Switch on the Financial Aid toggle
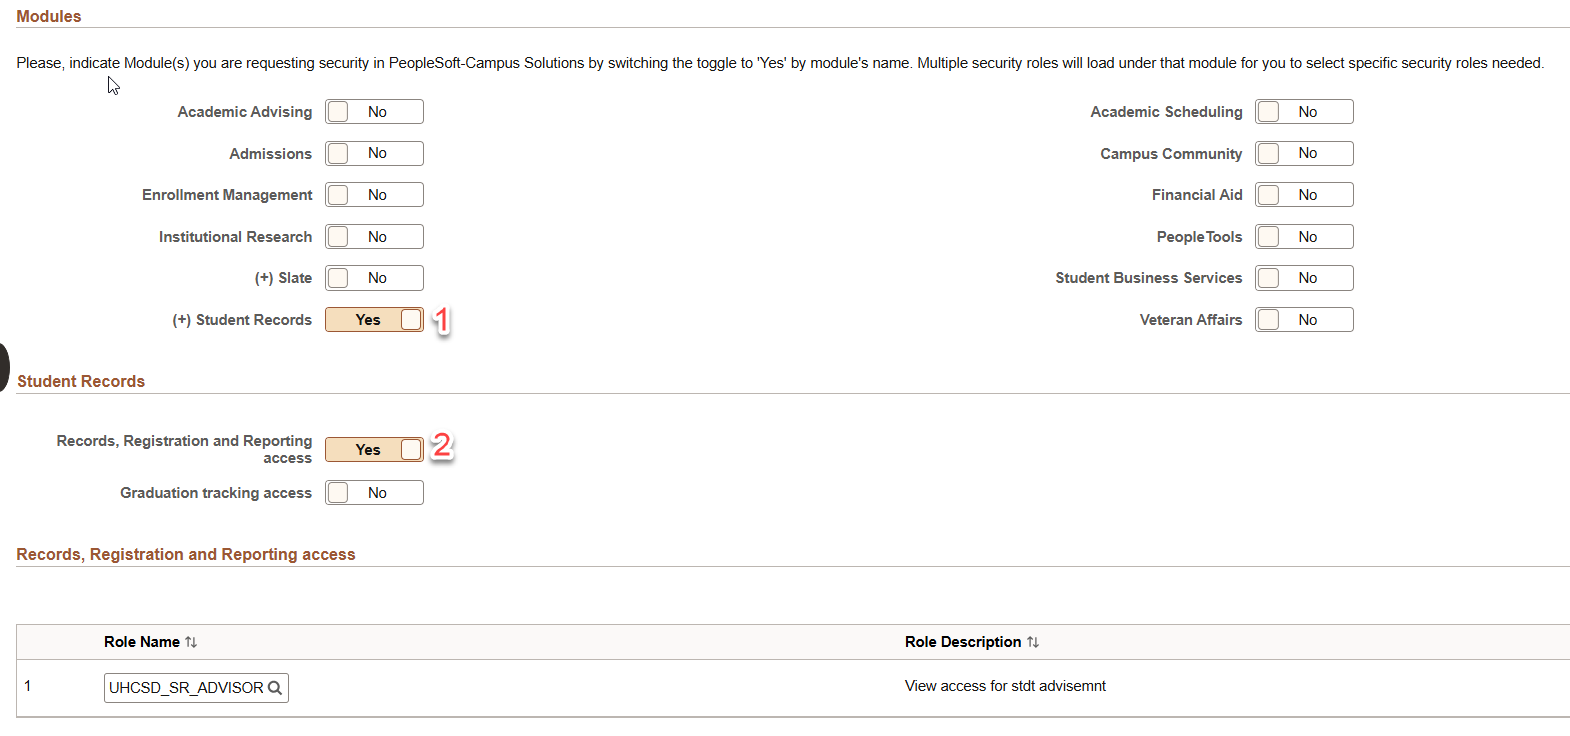The width and height of the screenshot is (1570, 736). (1304, 195)
